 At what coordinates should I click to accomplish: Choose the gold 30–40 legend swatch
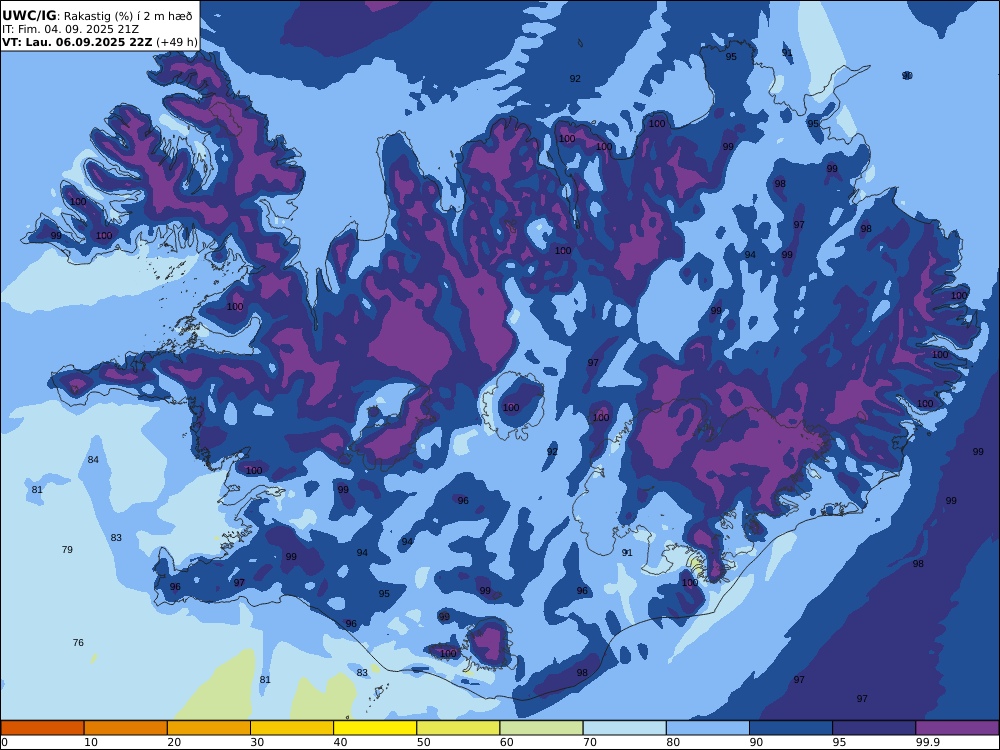[292, 728]
